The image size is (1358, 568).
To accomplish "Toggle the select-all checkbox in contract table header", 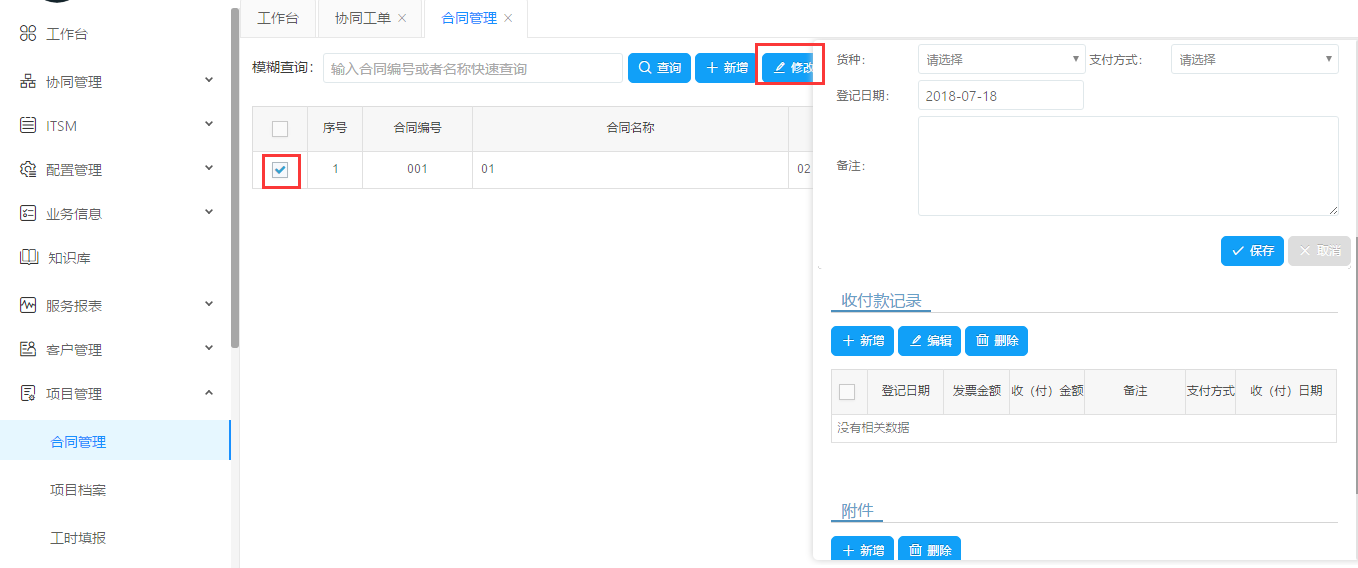I will tap(280, 129).
